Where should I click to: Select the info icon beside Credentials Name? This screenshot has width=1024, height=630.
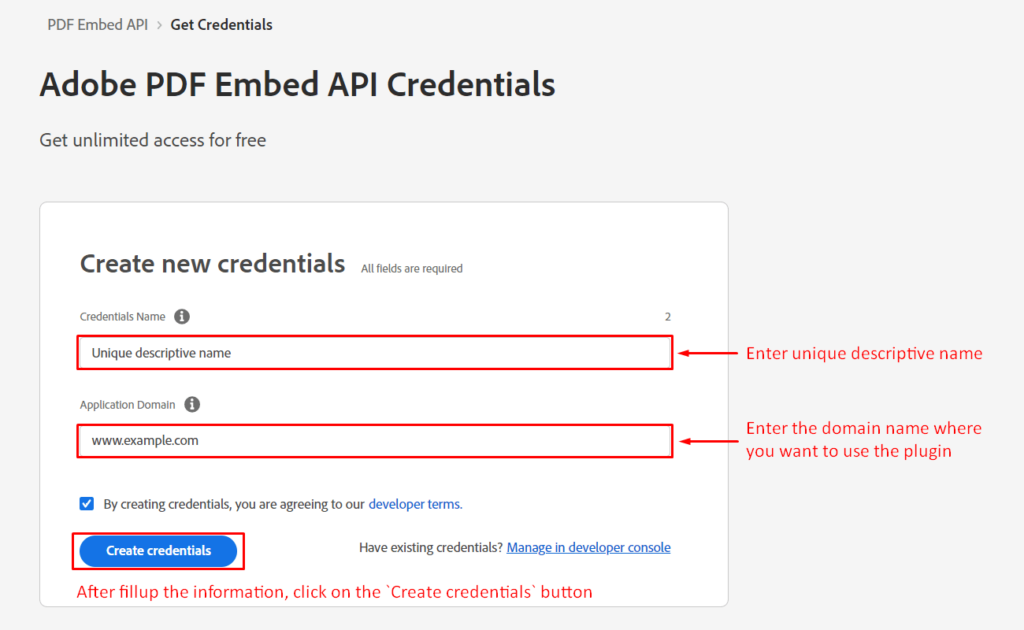coord(181,316)
